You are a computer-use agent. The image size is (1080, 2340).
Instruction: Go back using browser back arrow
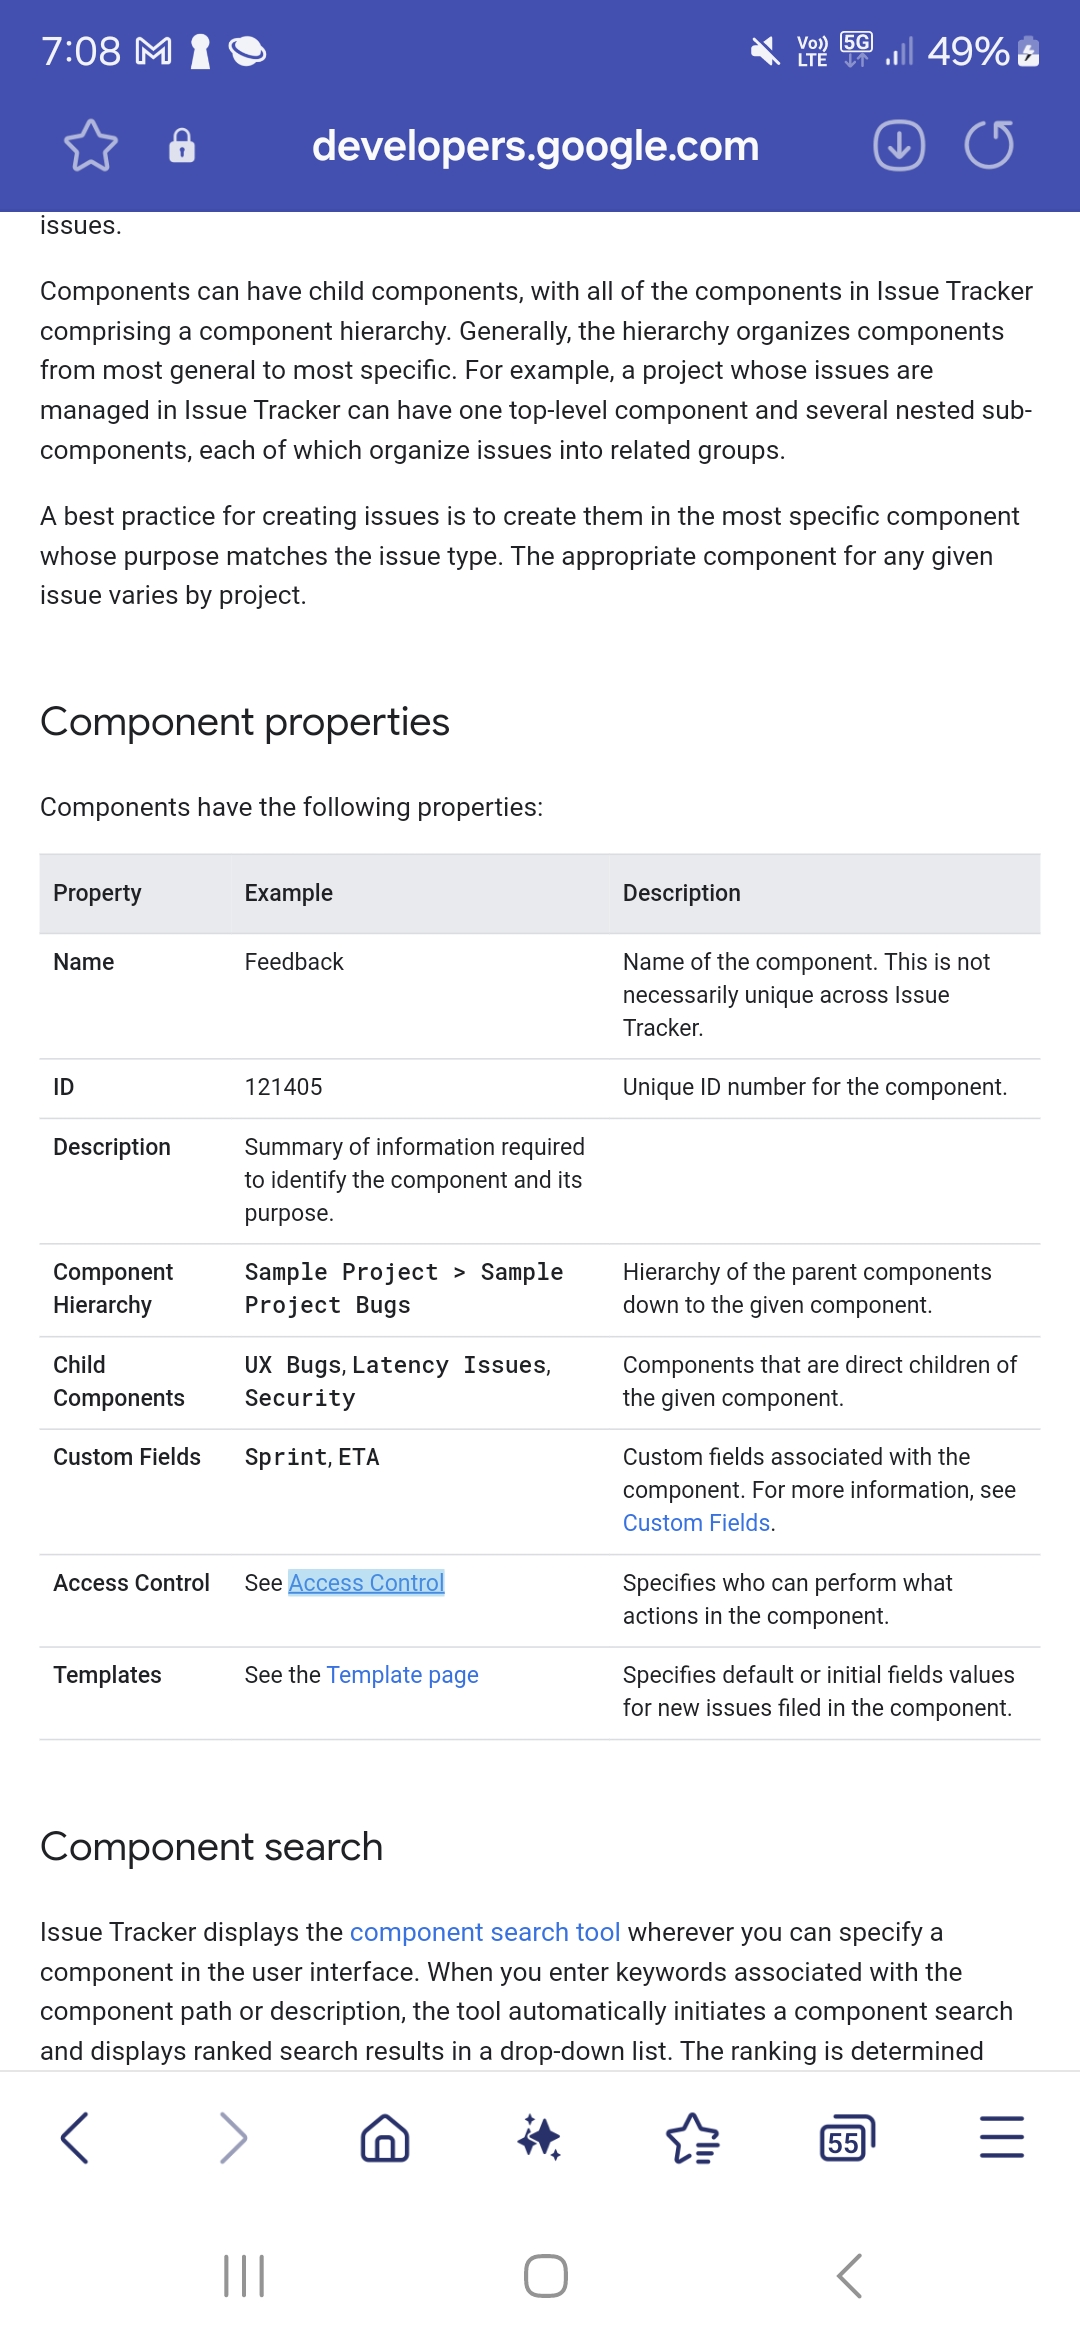(76, 2138)
